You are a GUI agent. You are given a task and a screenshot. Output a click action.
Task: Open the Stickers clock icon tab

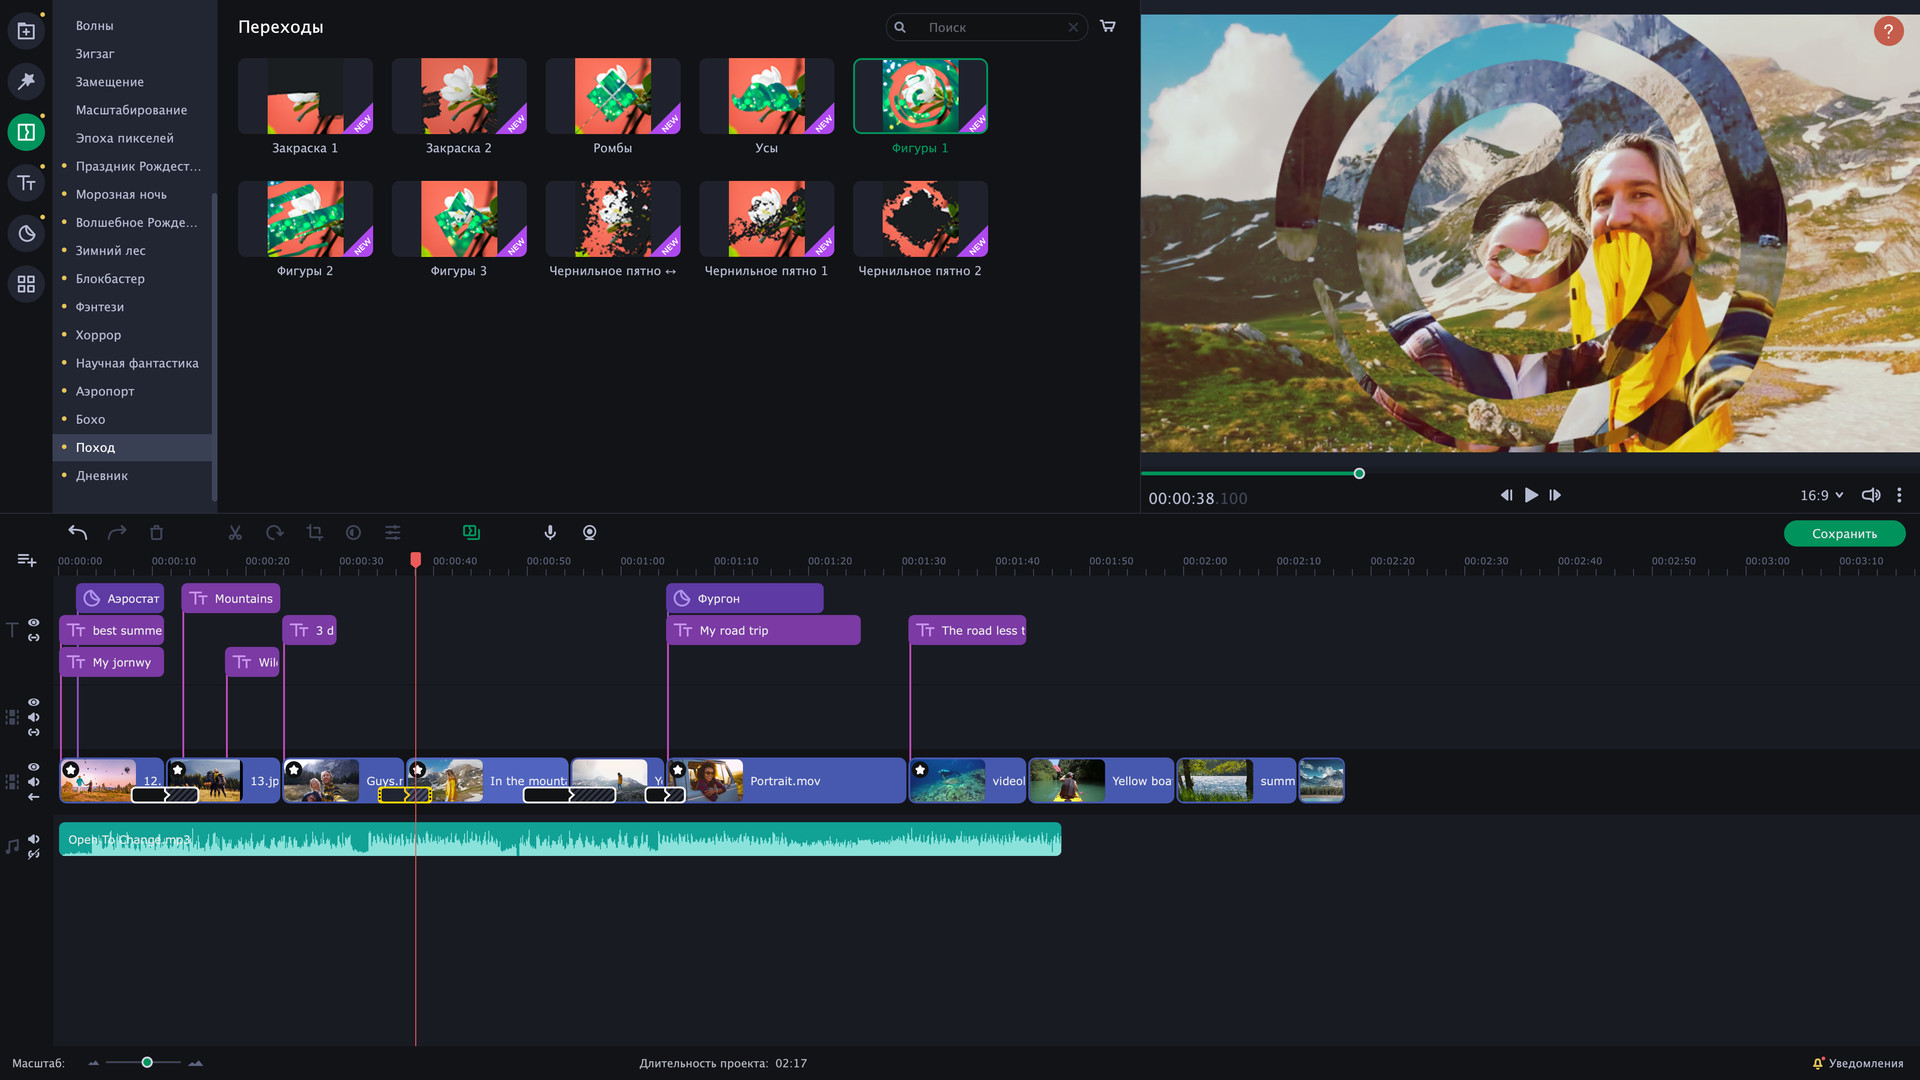point(26,234)
